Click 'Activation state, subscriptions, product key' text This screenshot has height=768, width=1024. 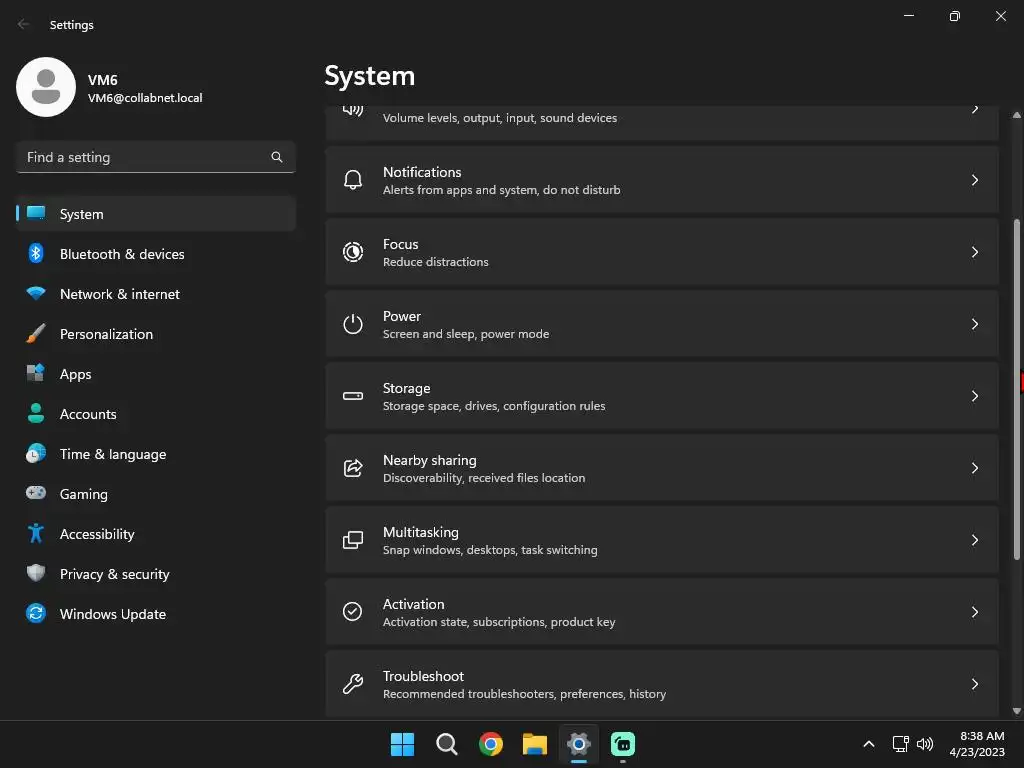click(499, 622)
